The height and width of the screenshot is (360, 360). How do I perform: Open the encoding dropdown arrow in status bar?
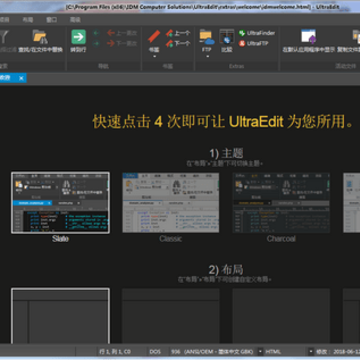(260, 352)
